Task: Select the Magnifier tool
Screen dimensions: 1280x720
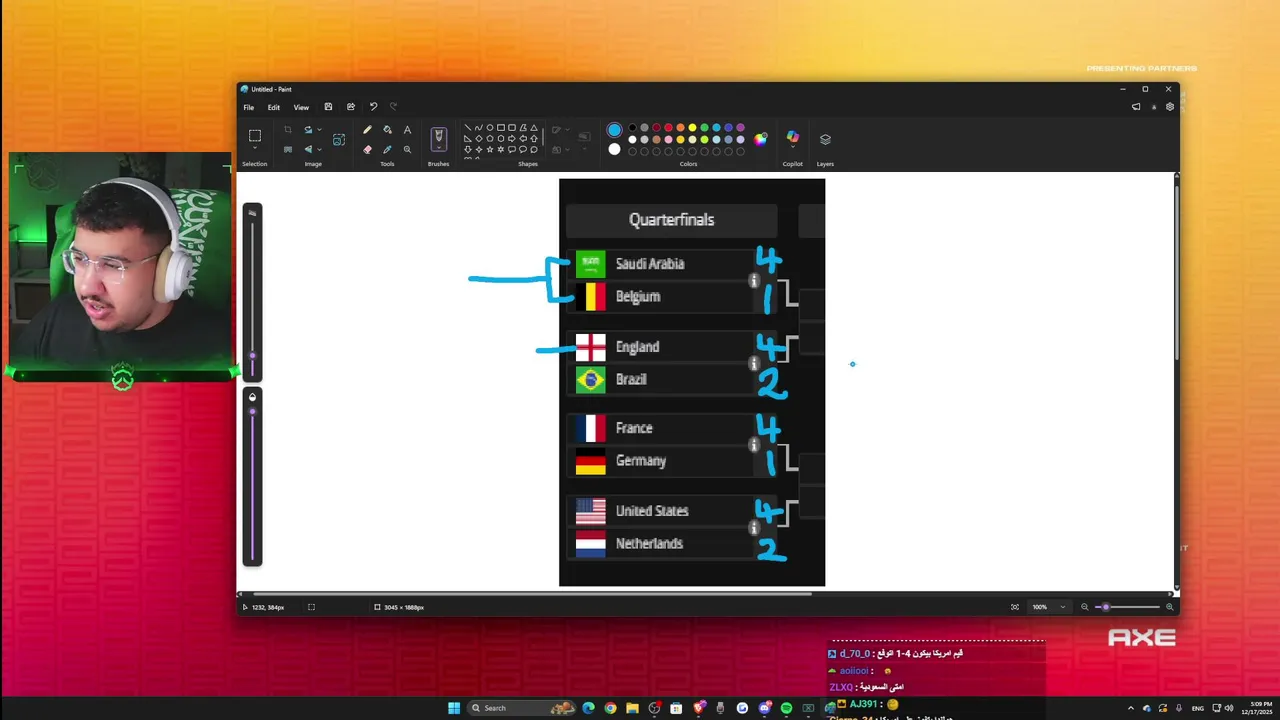Action: [407, 149]
